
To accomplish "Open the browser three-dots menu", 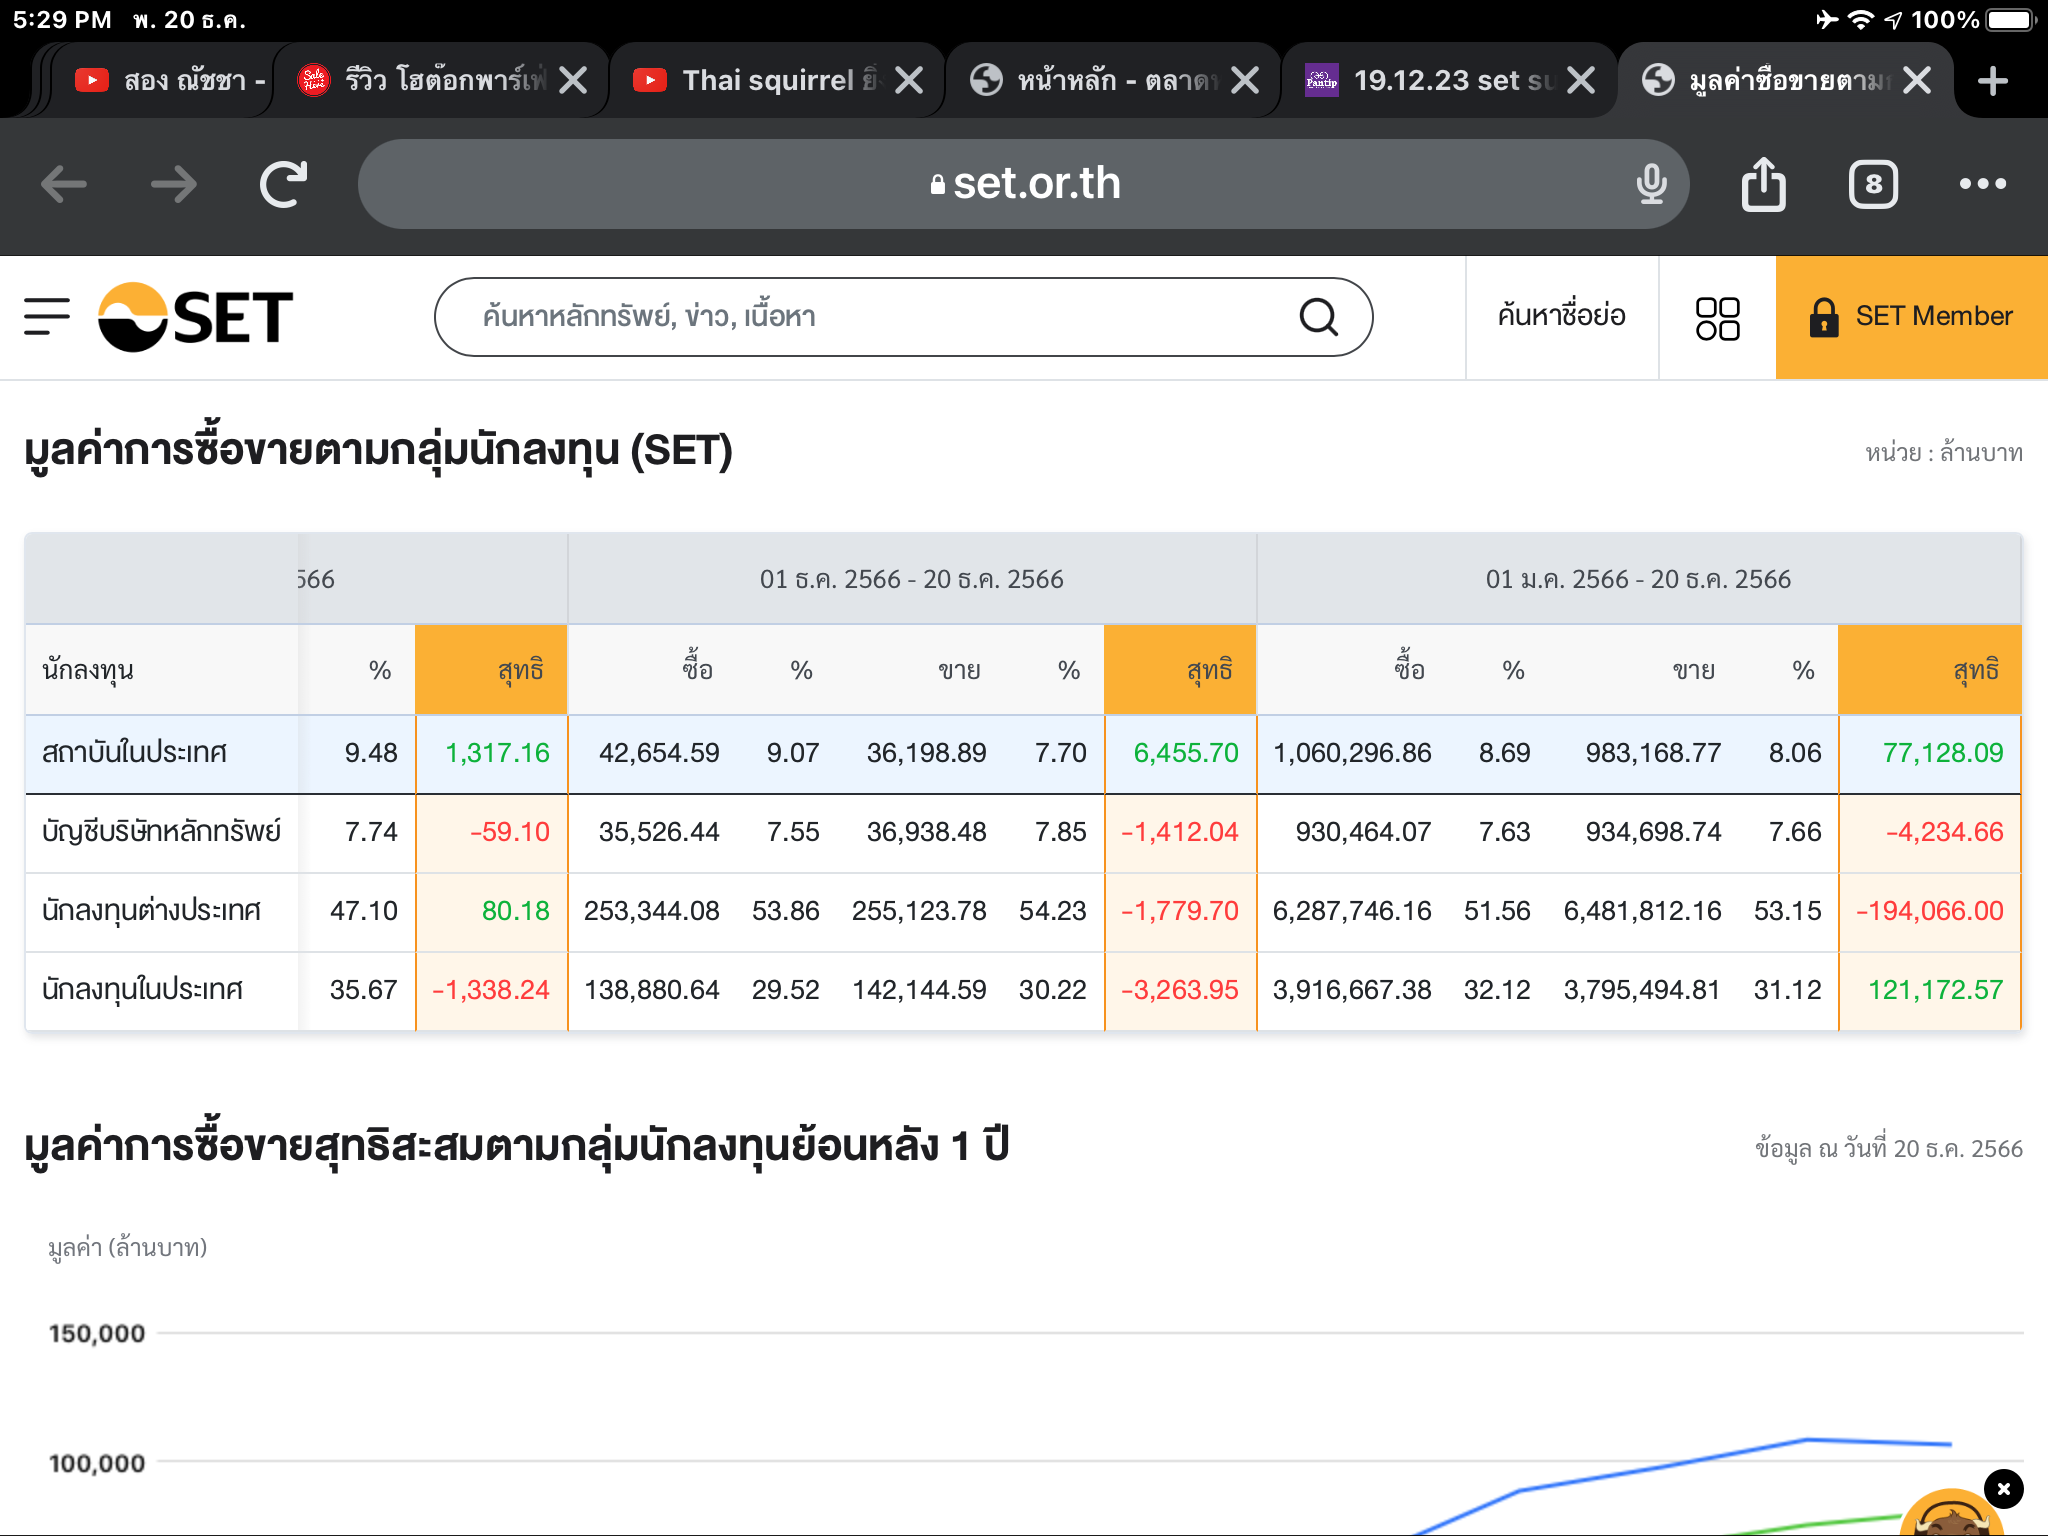I will tap(1982, 184).
